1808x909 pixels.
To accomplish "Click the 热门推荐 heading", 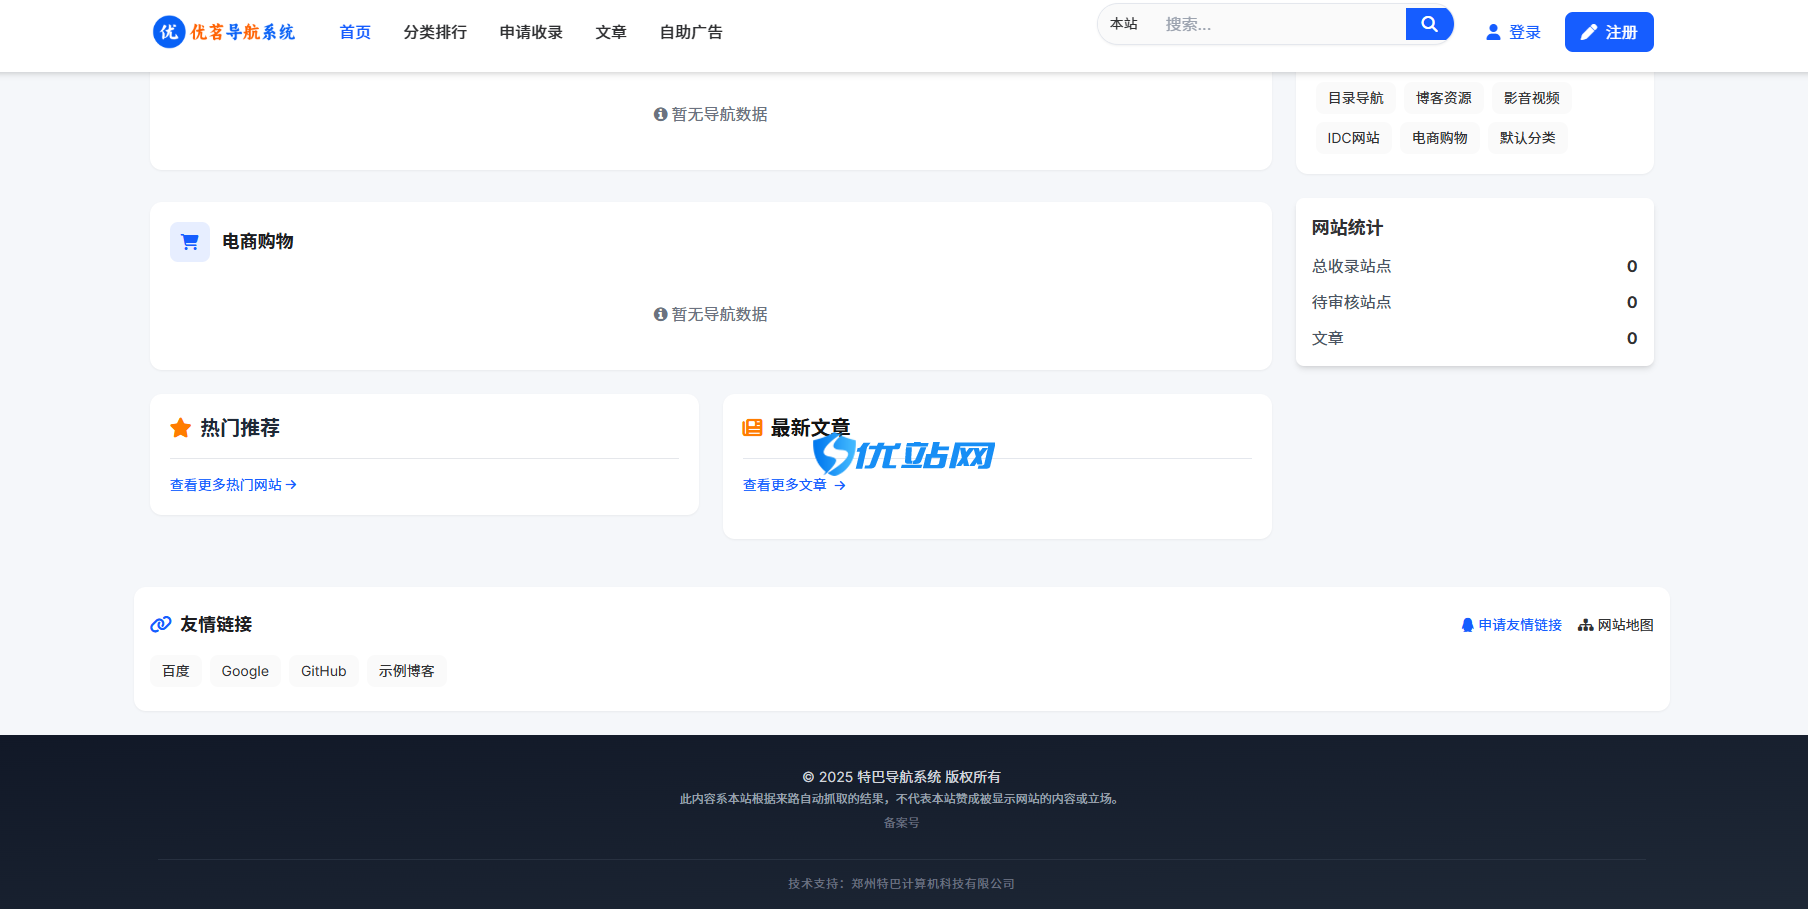I will (240, 428).
